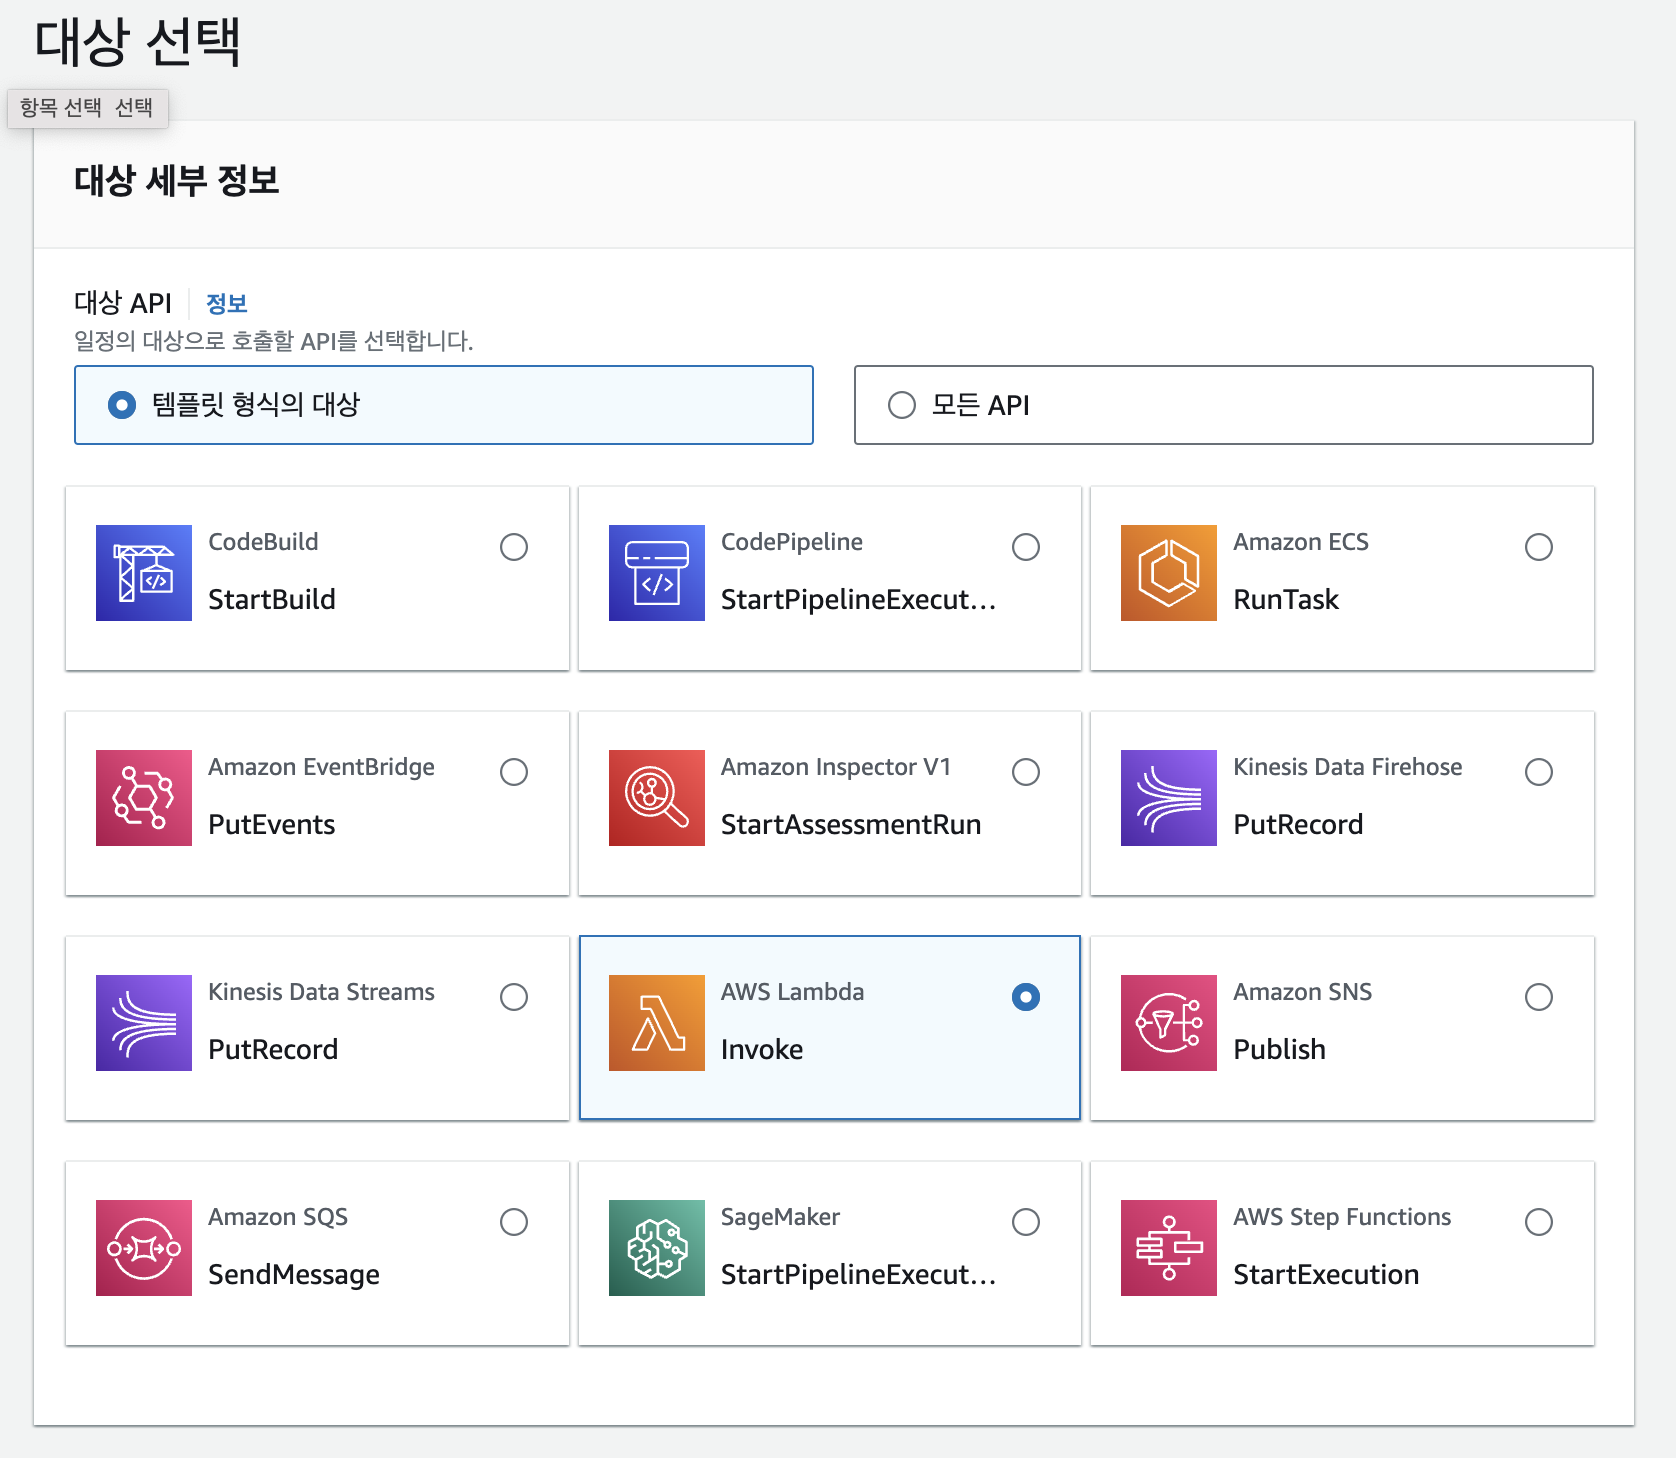Click the StartAssessmentRun text
This screenshot has height=1458, width=1676.
pos(851,824)
